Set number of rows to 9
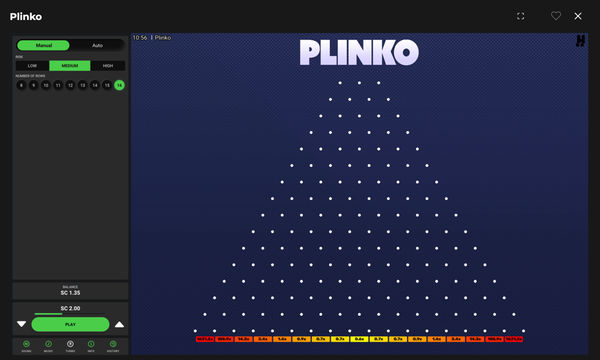This screenshot has width=600, height=360. [34, 85]
